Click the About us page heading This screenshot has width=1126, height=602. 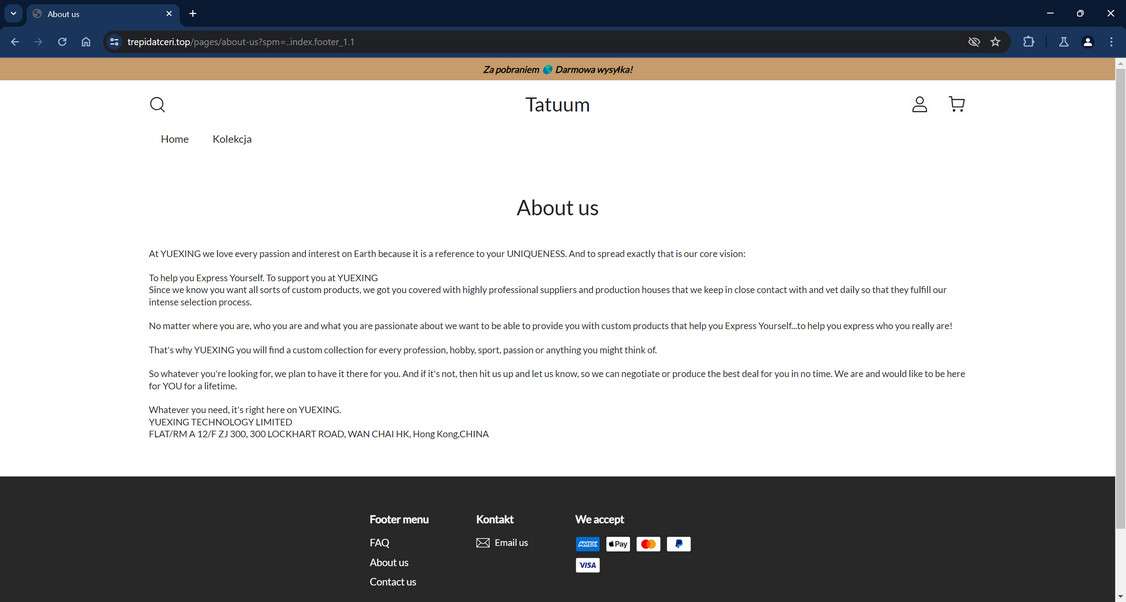click(x=557, y=208)
